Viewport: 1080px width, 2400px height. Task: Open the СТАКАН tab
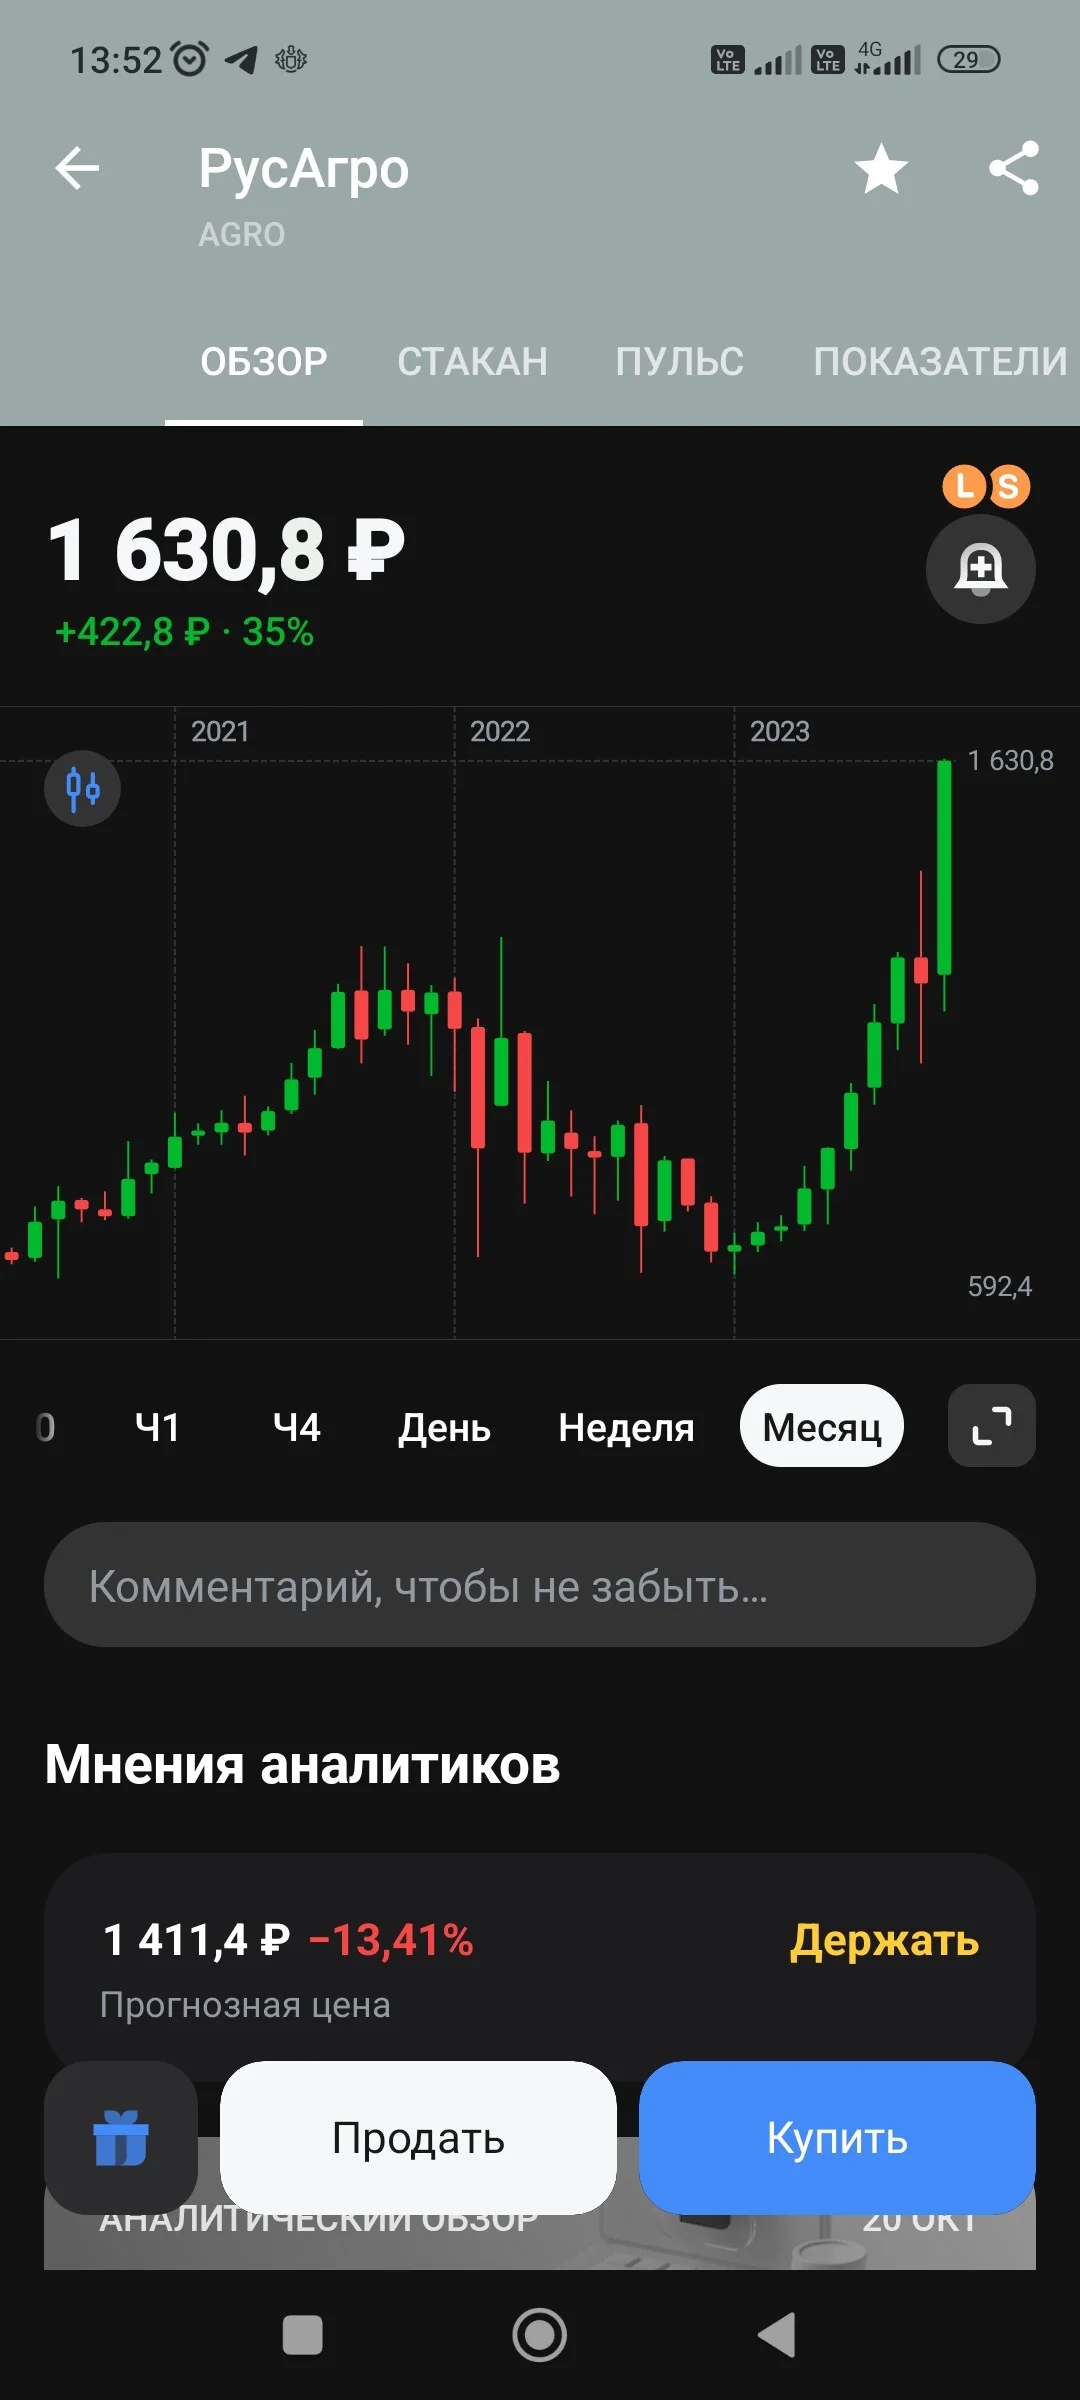point(472,362)
